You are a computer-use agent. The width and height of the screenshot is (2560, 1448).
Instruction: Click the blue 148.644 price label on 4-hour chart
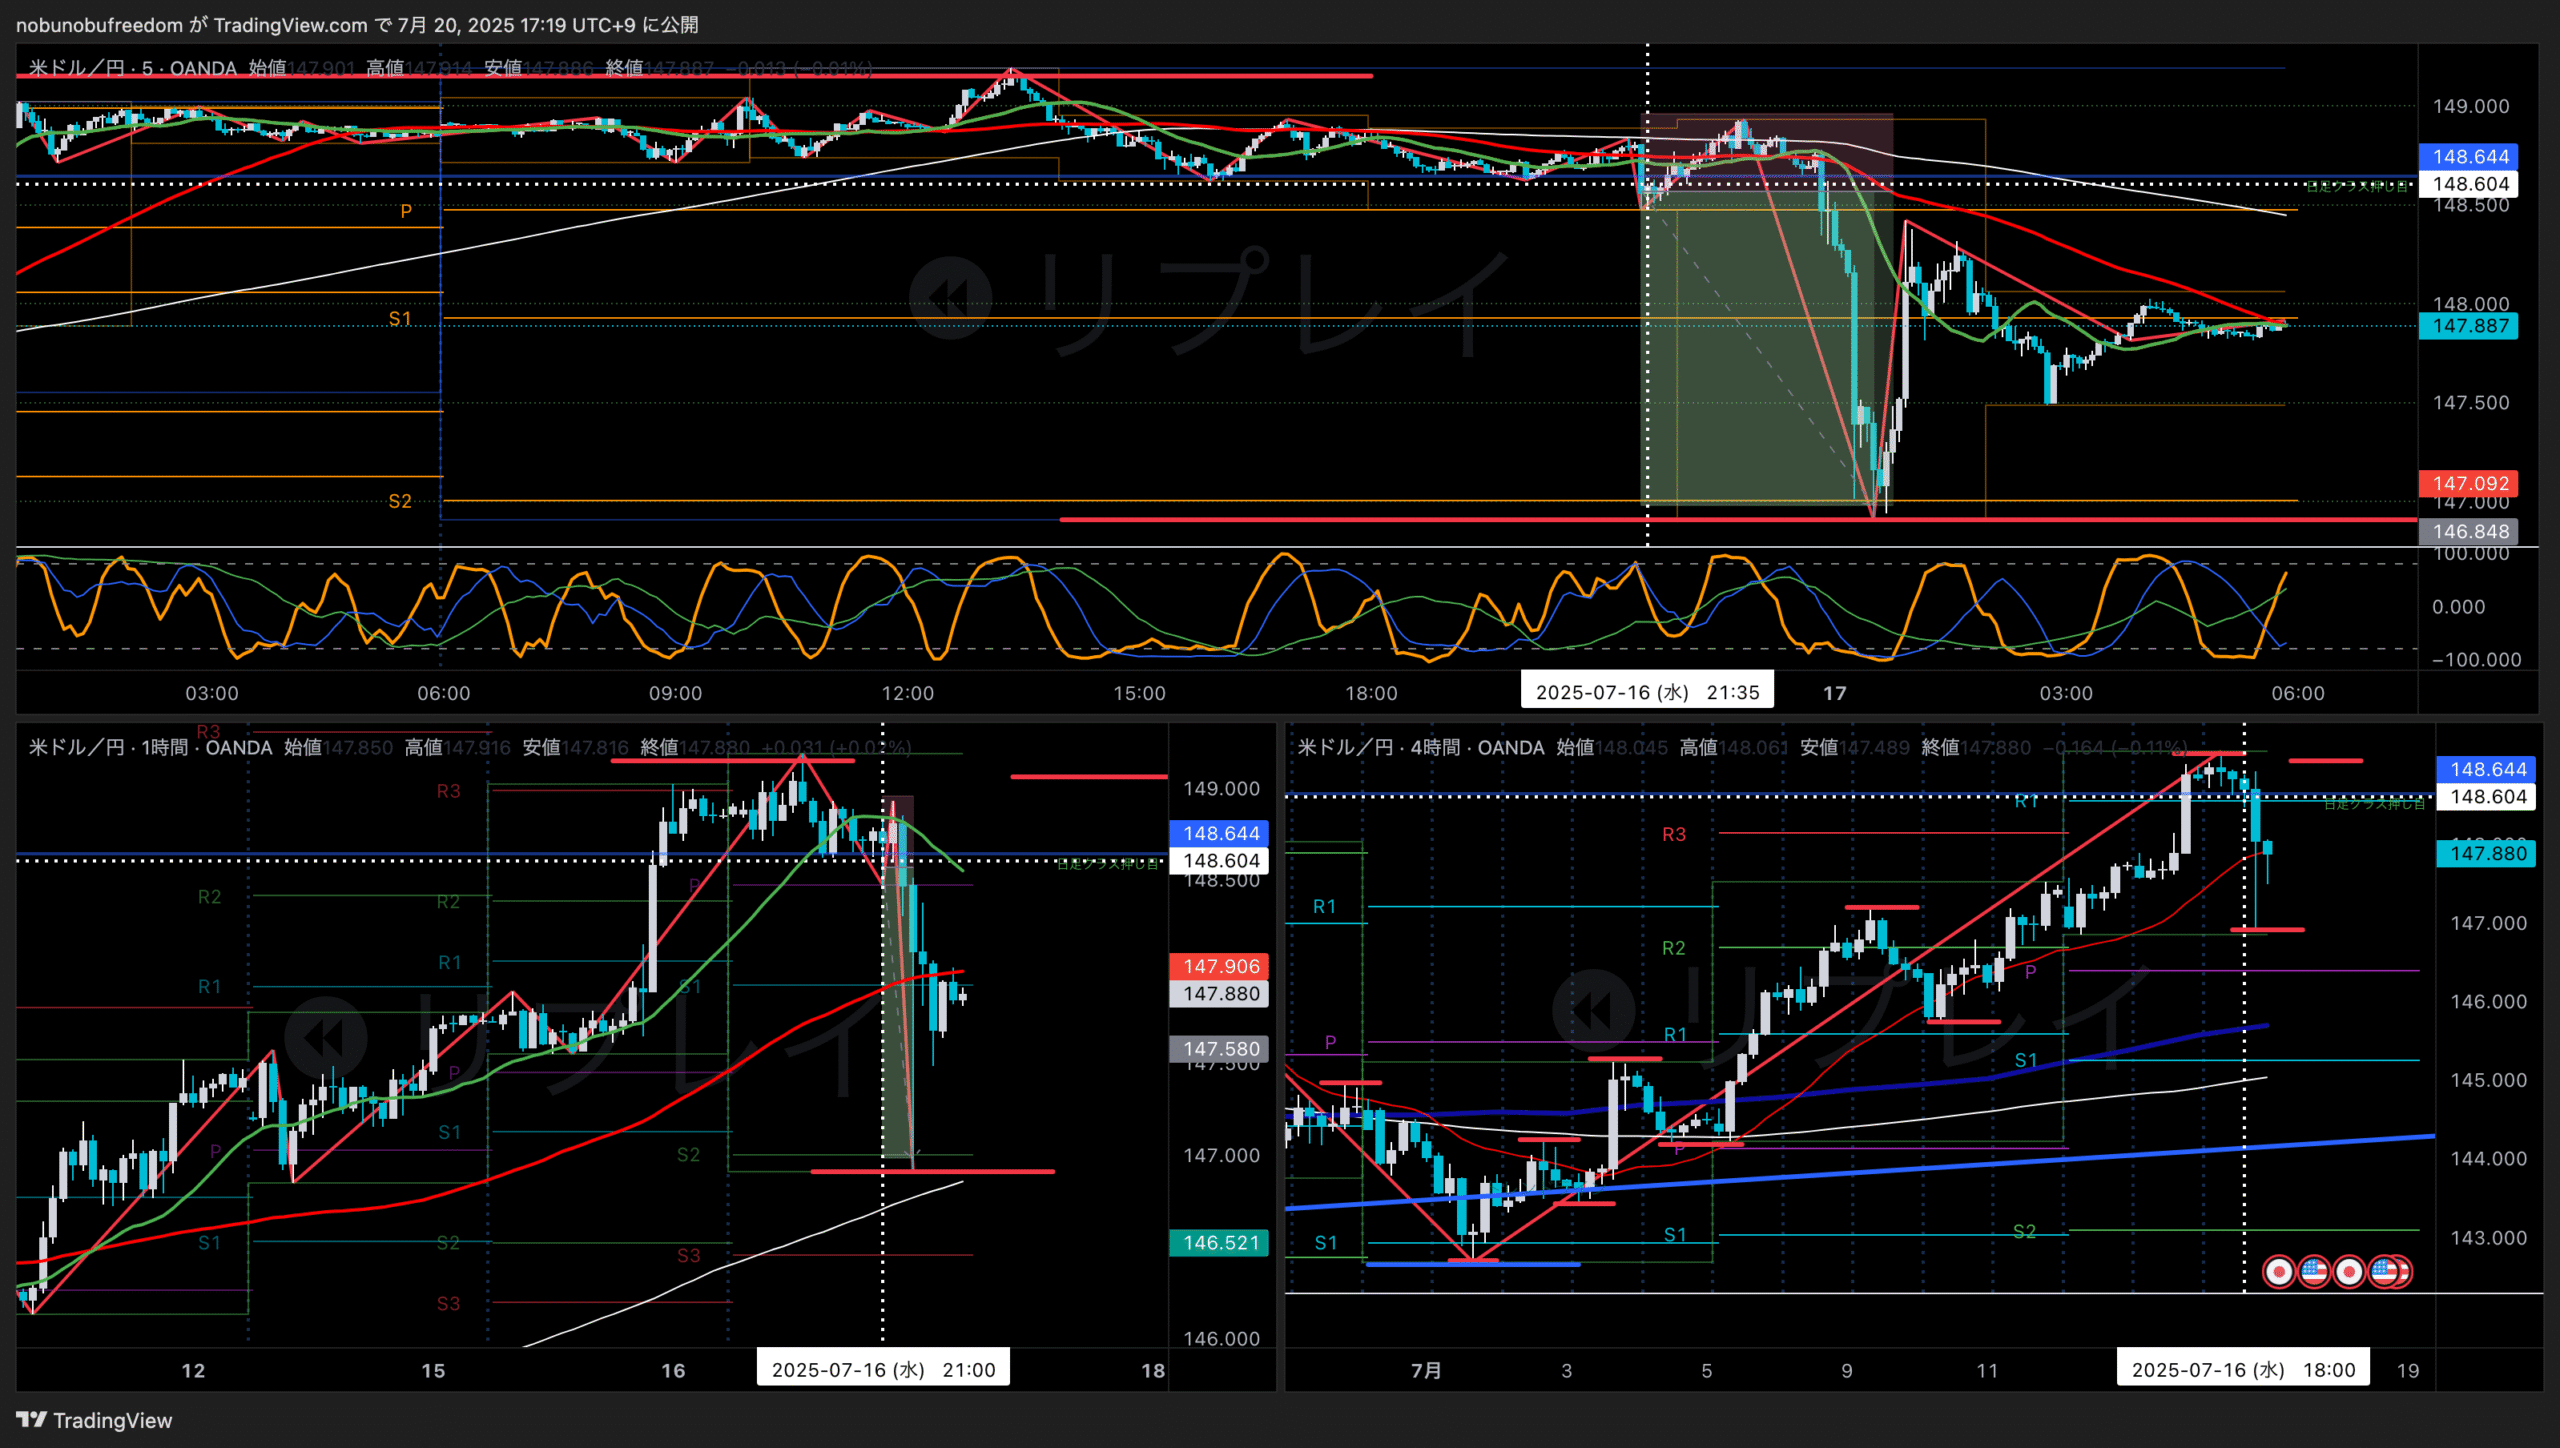[2486, 769]
